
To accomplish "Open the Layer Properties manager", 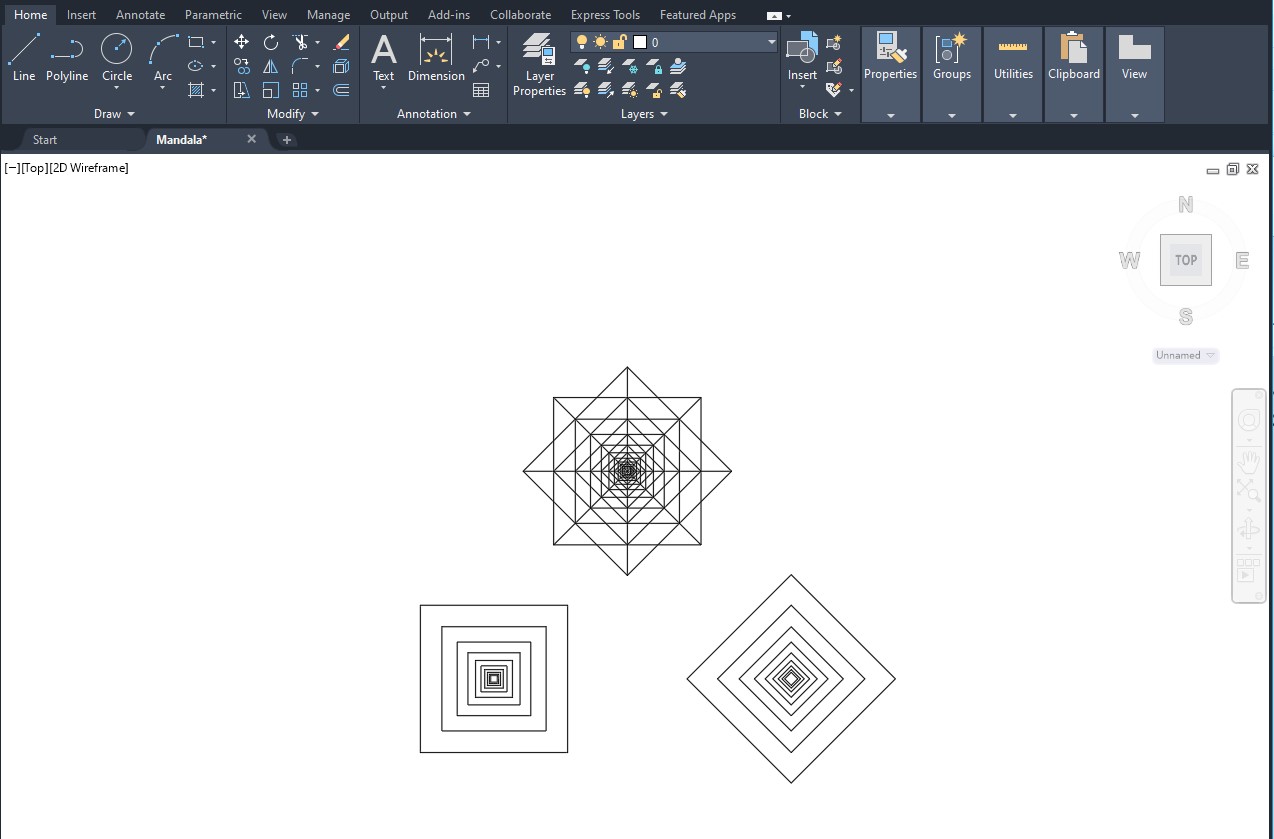I will [540, 65].
